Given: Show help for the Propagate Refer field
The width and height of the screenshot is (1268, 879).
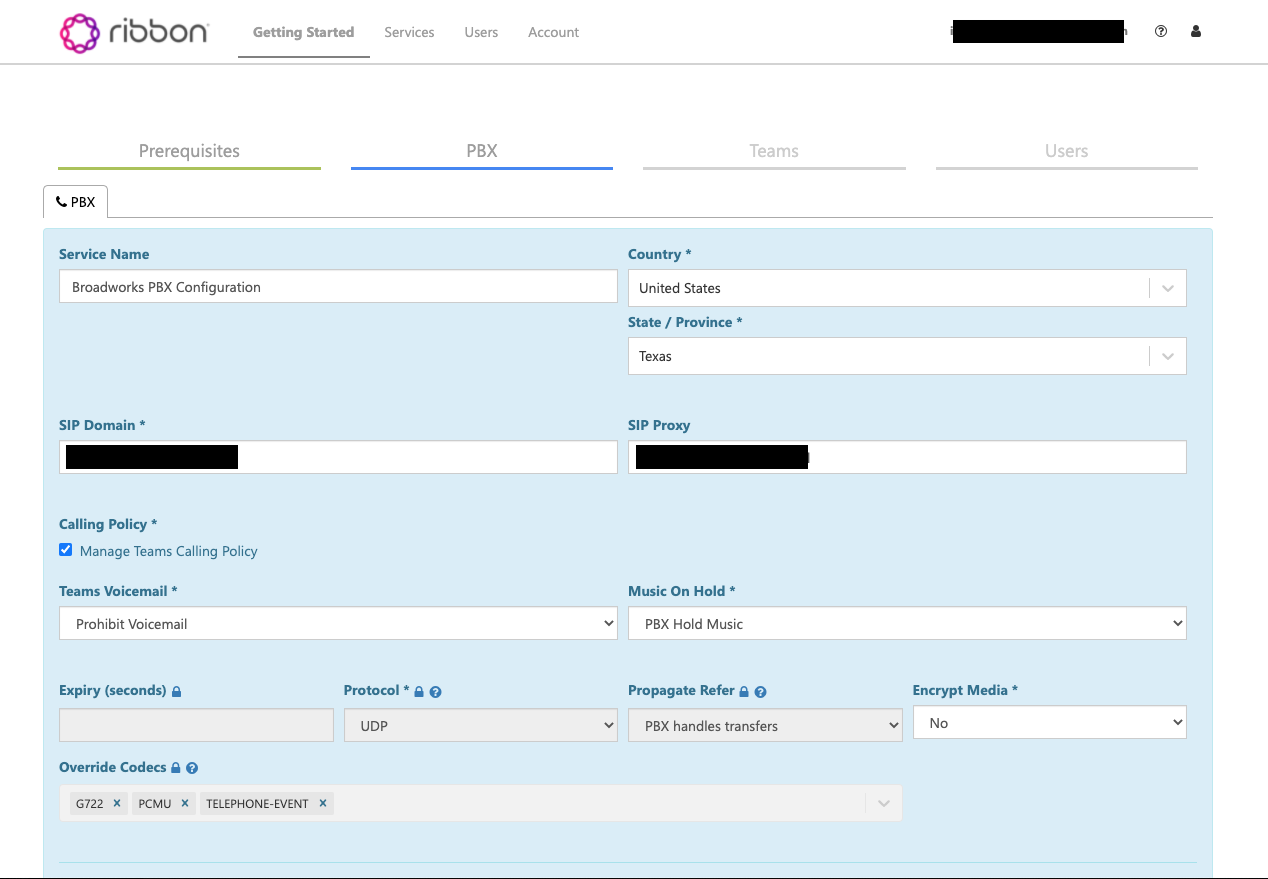Looking at the screenshot, I should click(x=761, y=691).
